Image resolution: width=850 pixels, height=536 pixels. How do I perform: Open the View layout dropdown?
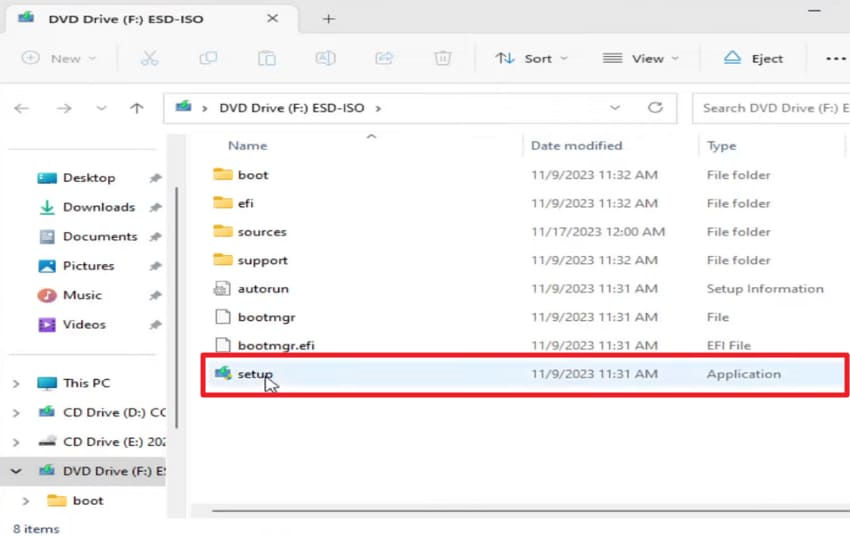click(641, 58)
